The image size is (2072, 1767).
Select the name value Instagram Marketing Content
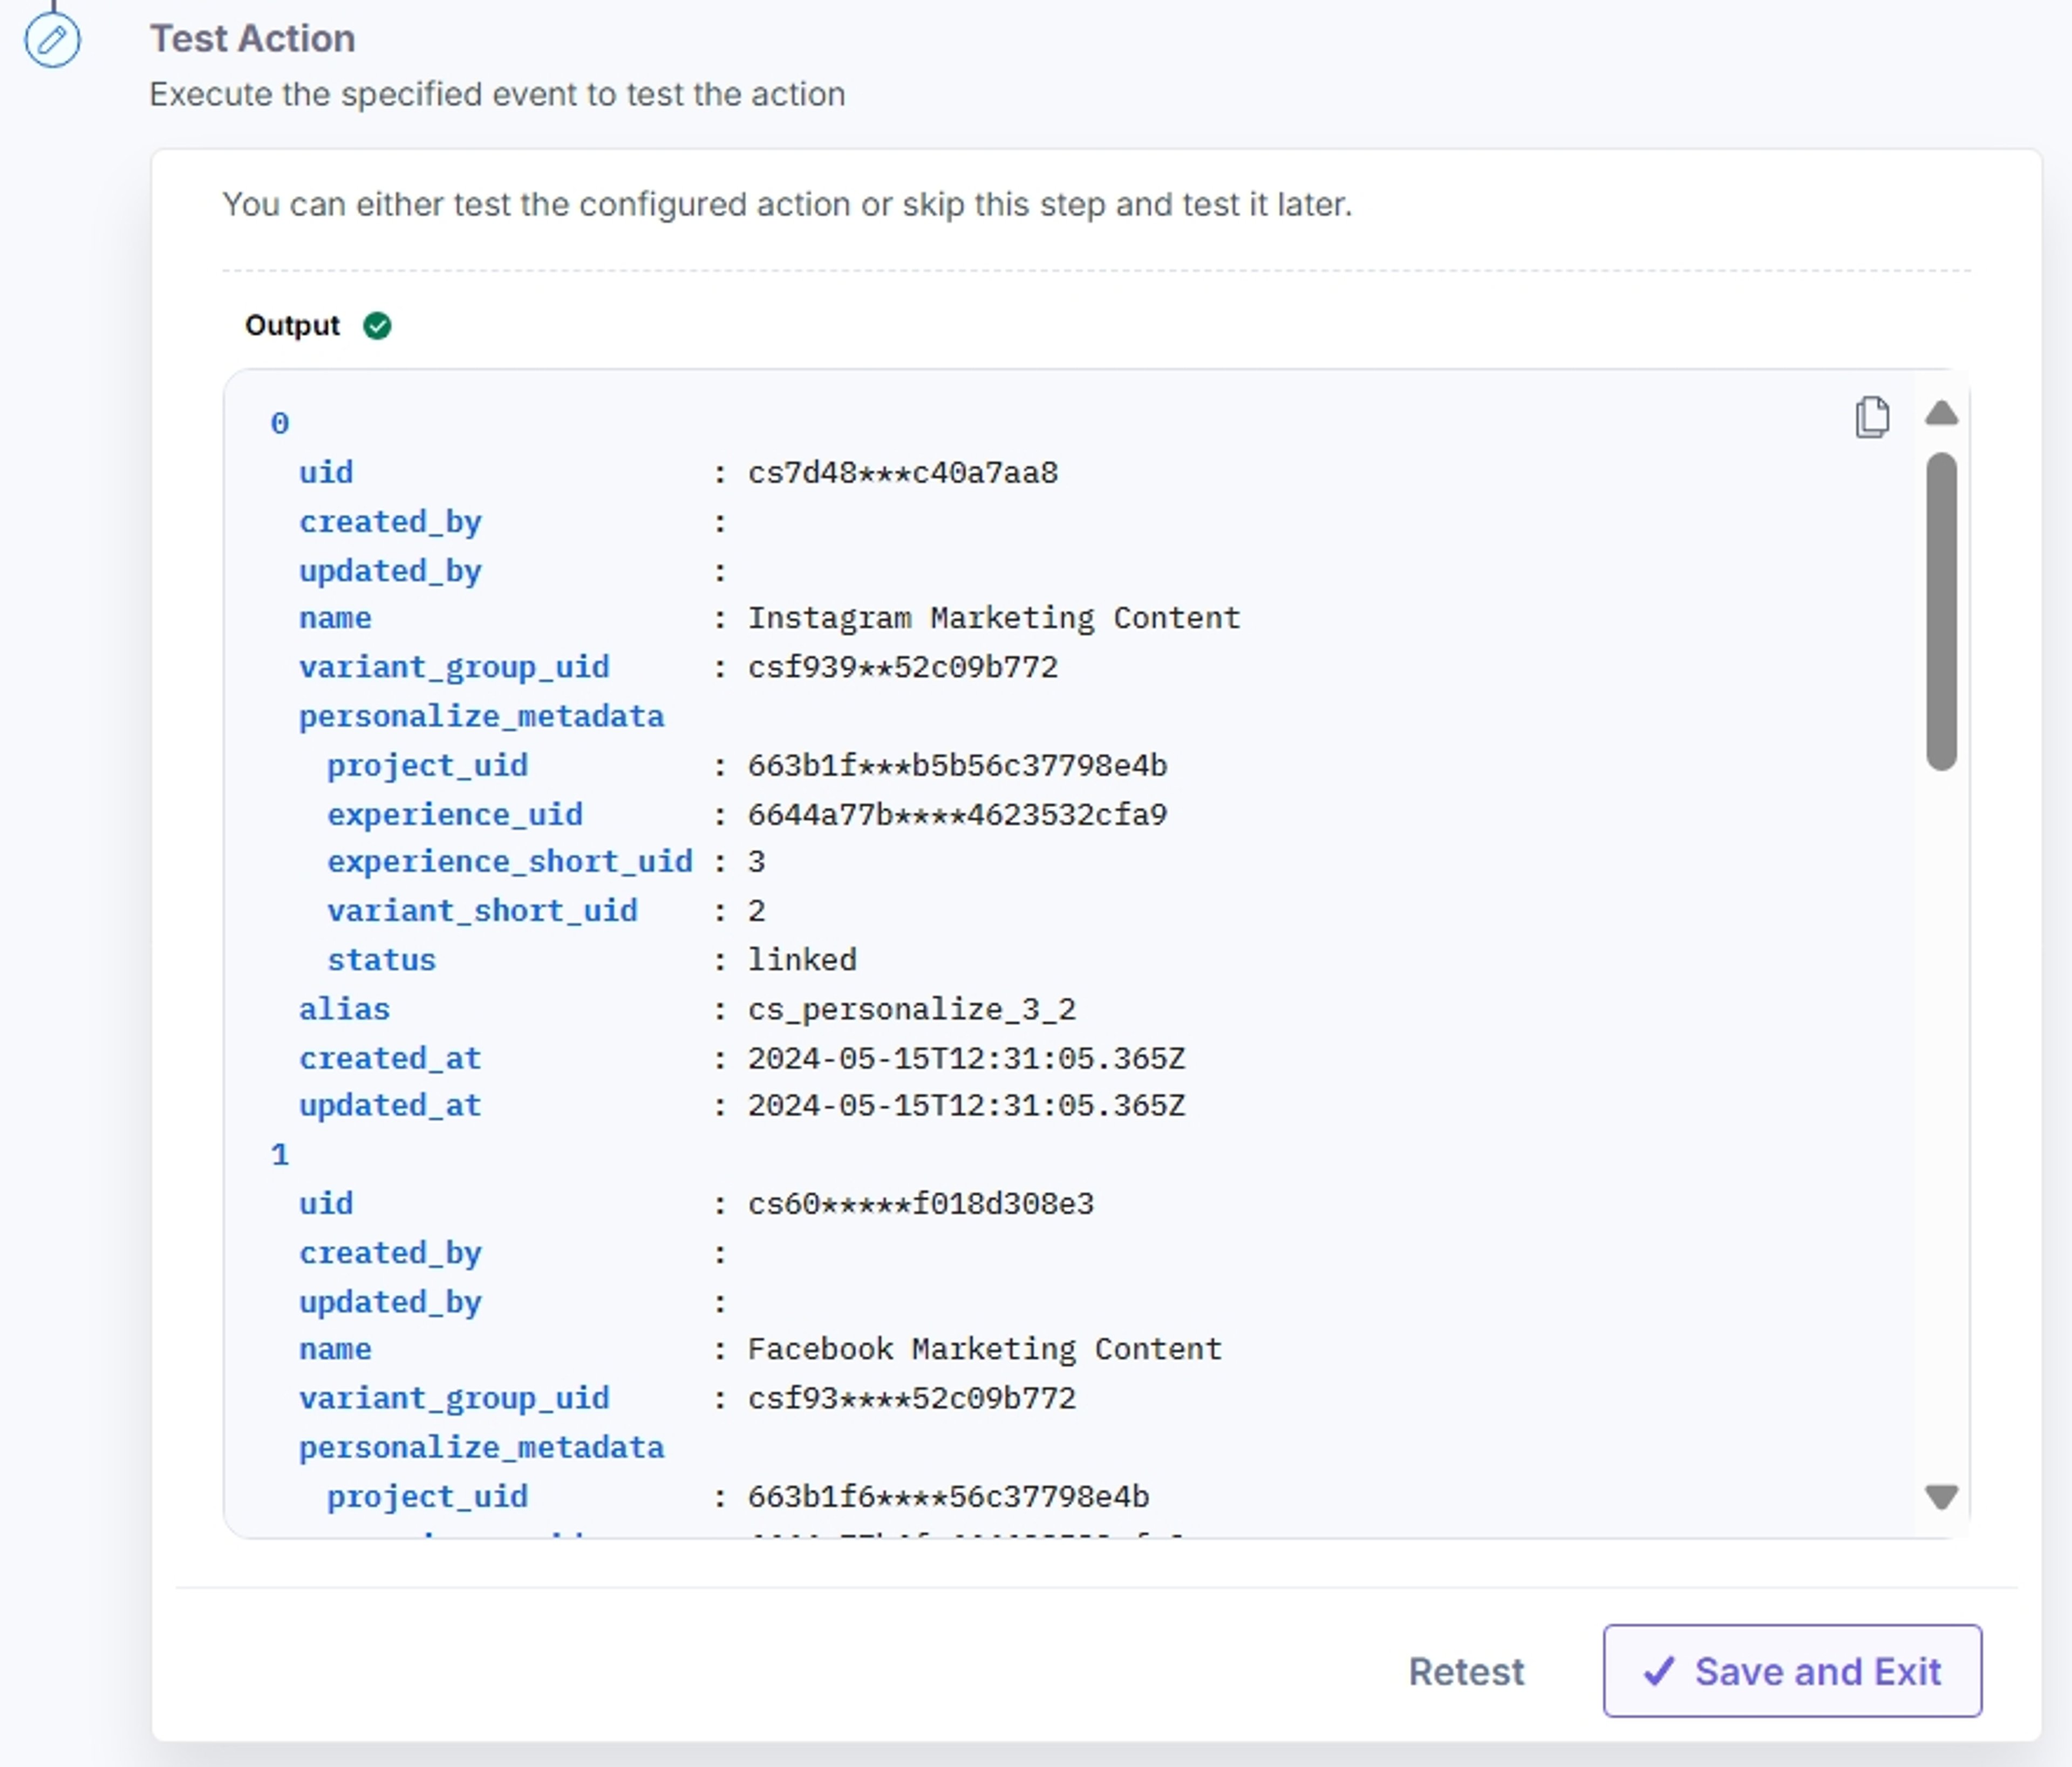[994, 618]
